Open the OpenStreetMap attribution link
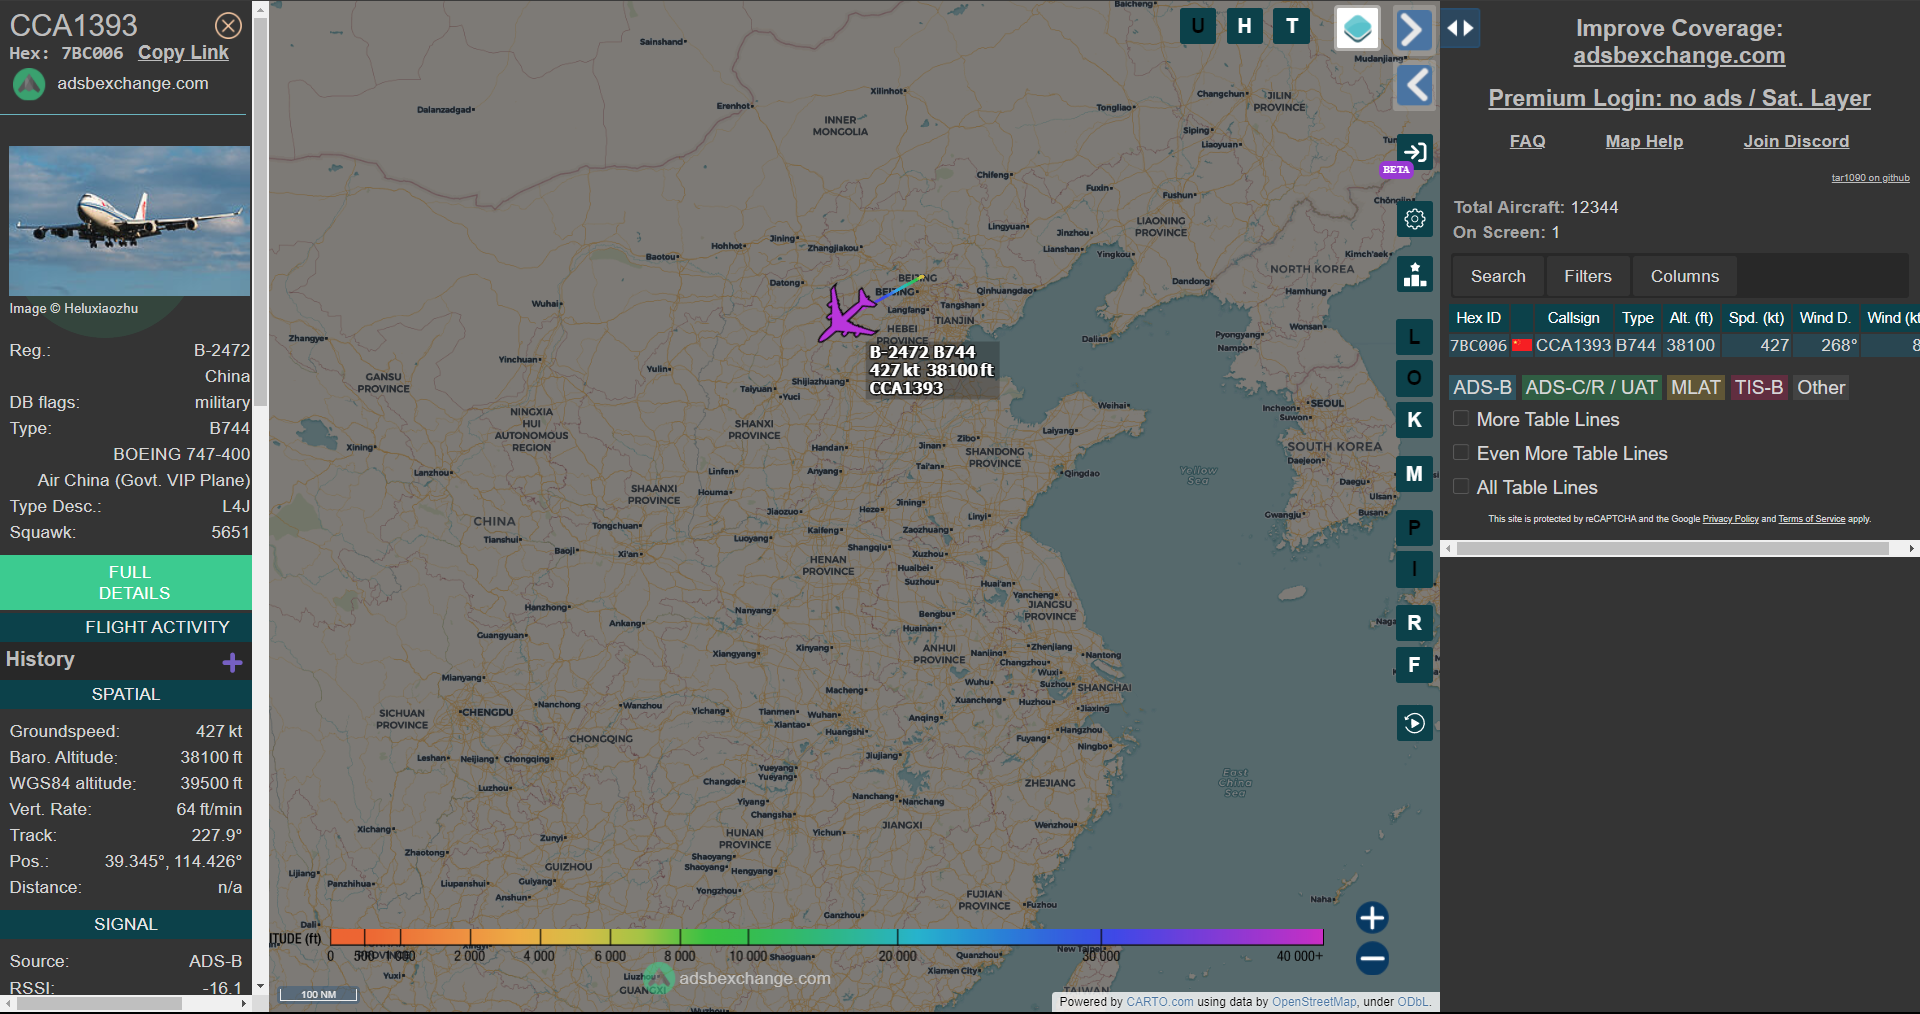Screen dimensions: 1920x1014 tap(1314, 1002)
